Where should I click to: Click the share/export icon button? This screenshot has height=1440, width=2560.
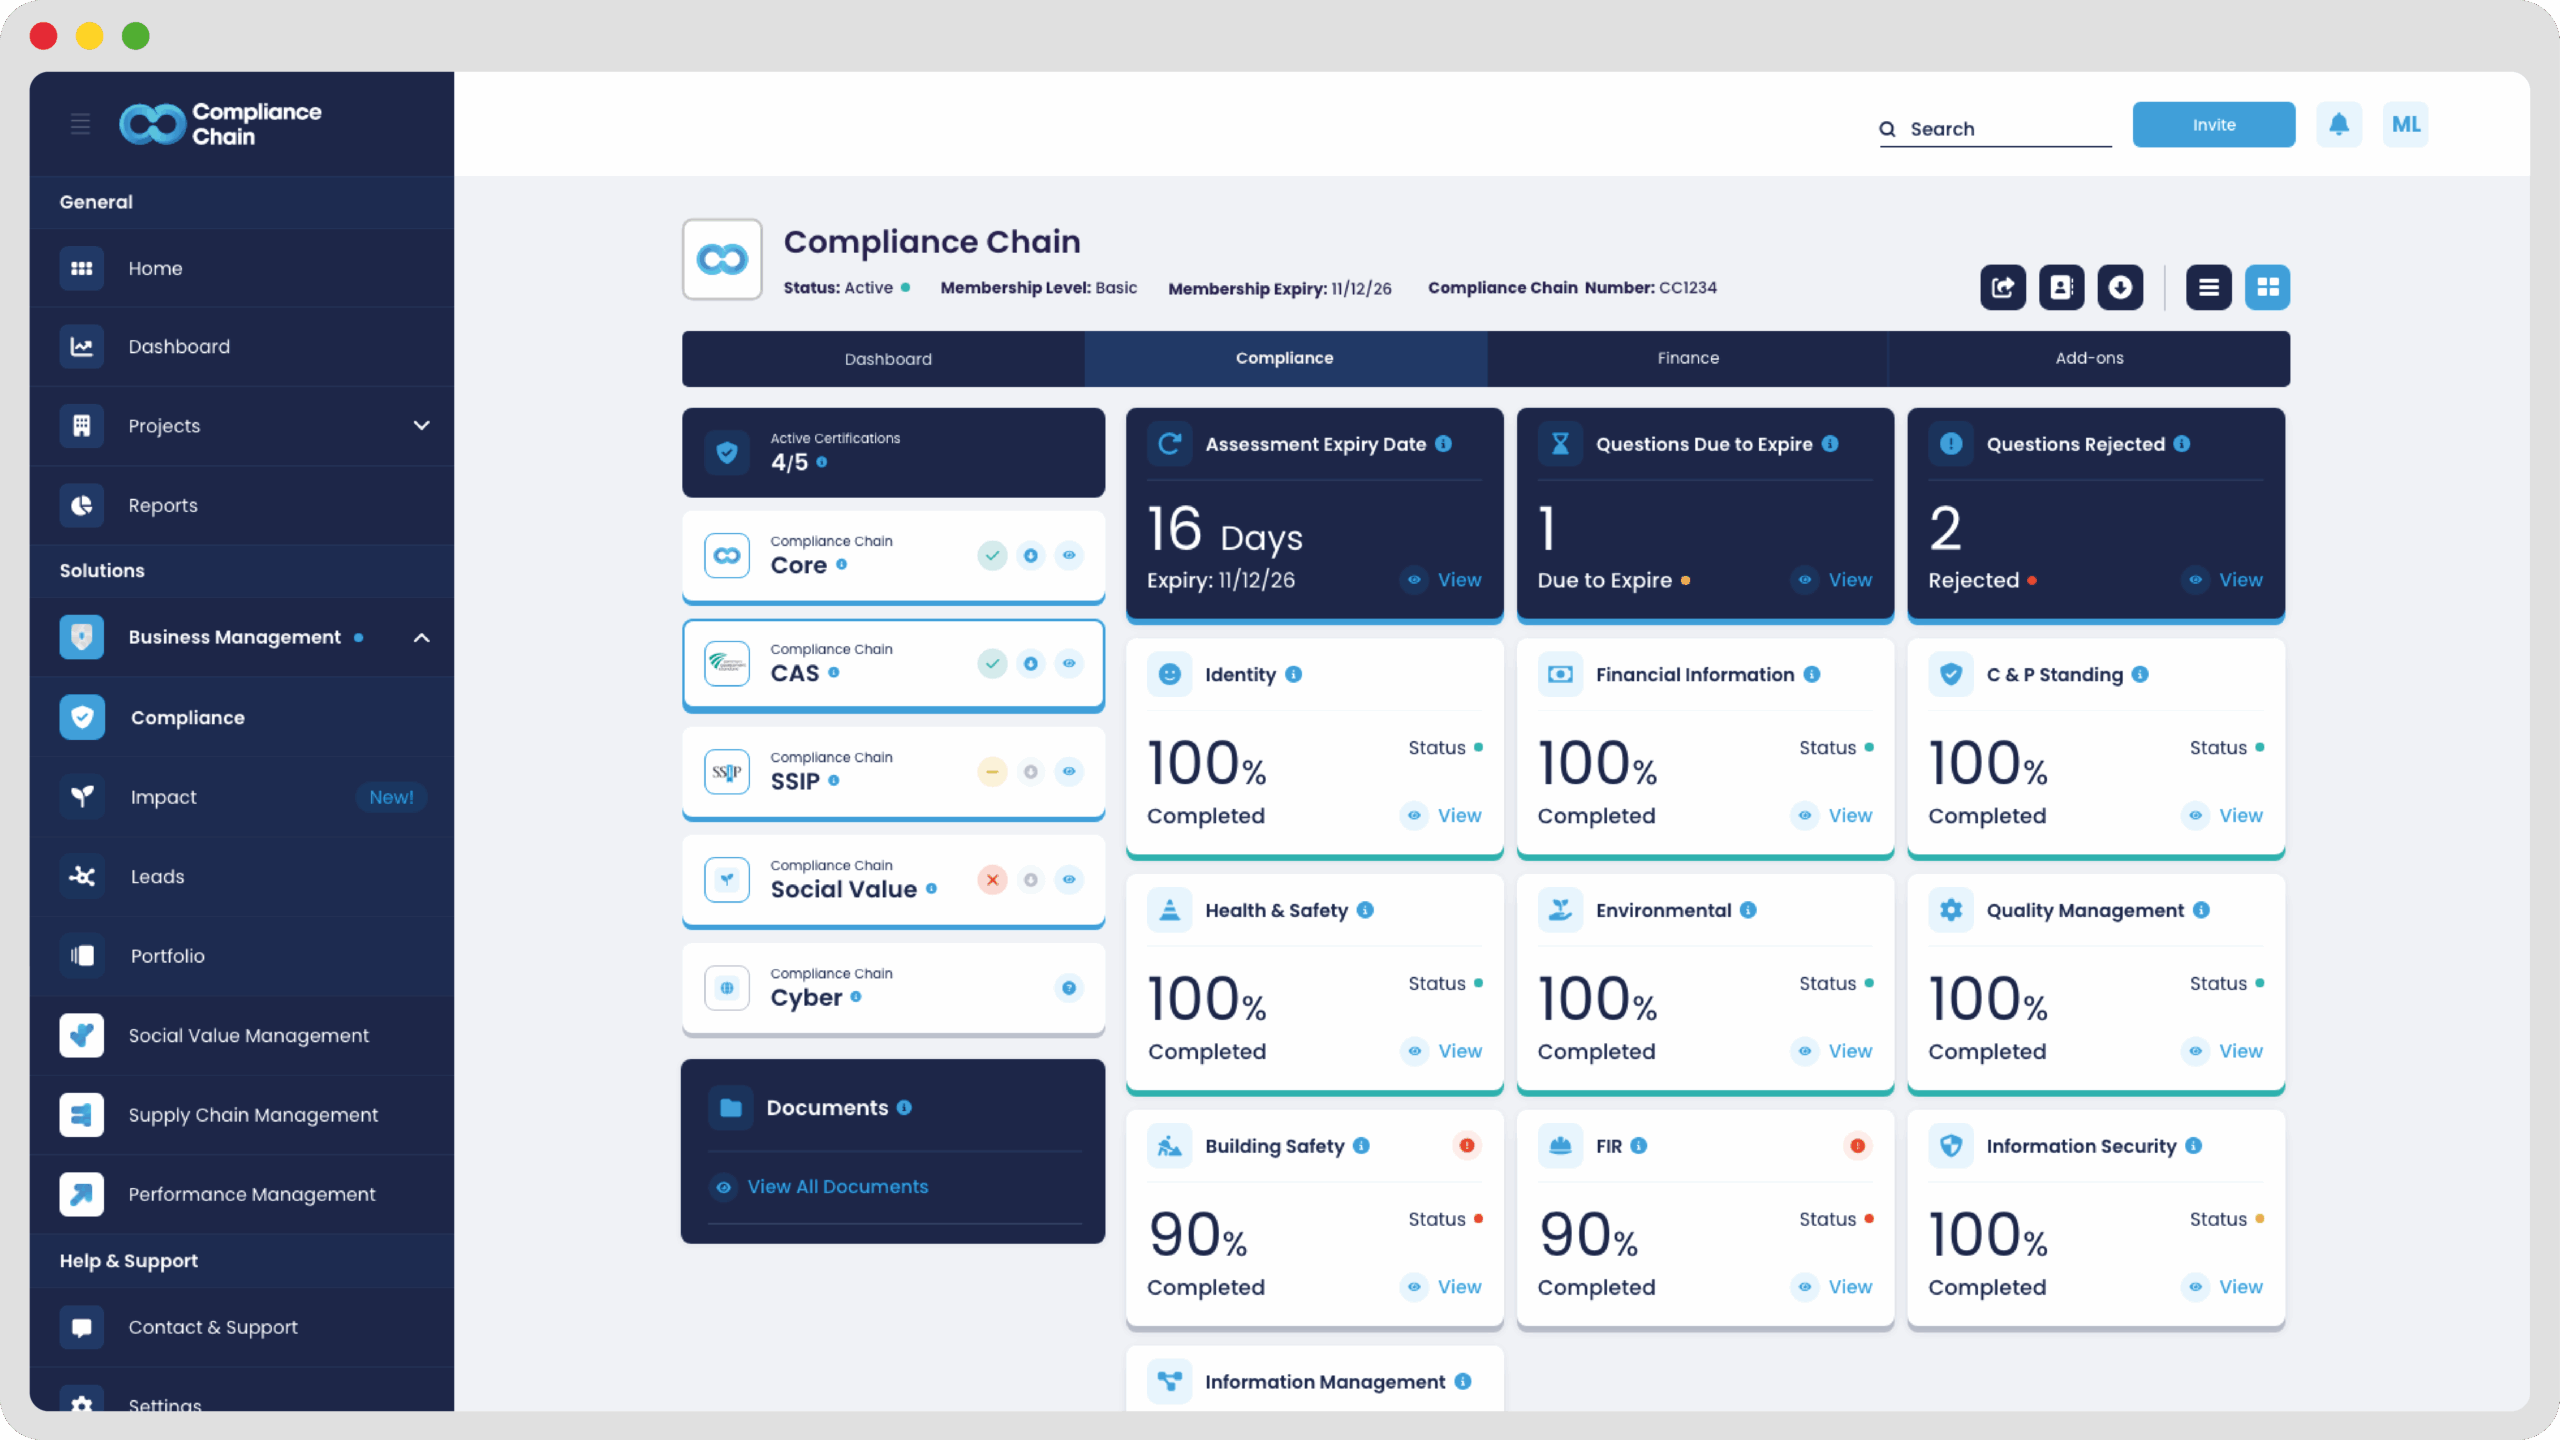tap(2003, 288)
